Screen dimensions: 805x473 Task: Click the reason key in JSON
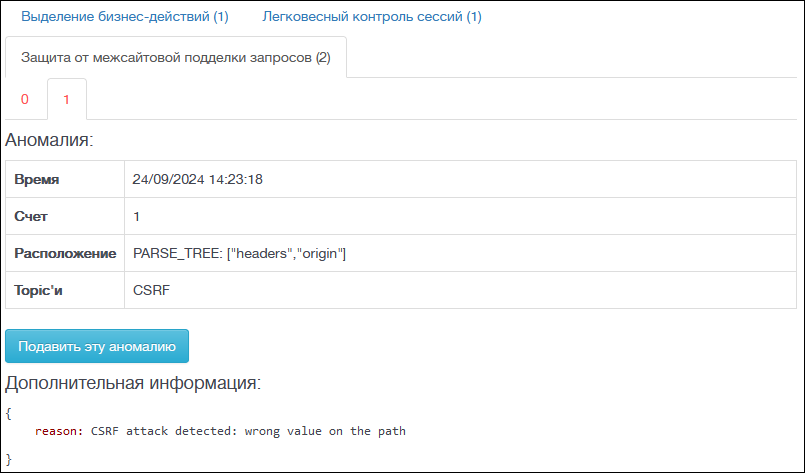click(59, 431)
